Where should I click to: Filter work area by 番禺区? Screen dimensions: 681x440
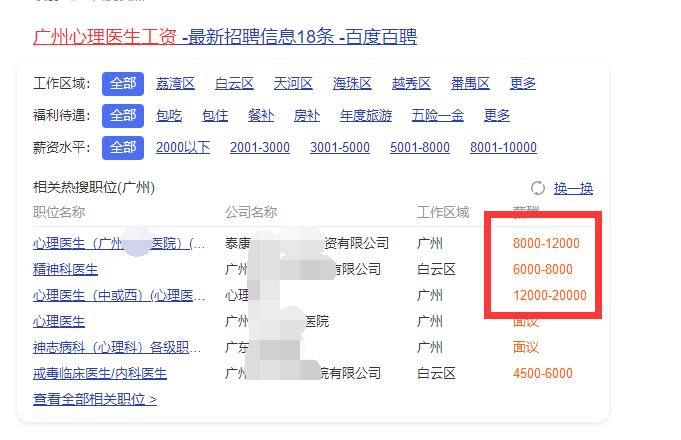click(x=470, y=83)
